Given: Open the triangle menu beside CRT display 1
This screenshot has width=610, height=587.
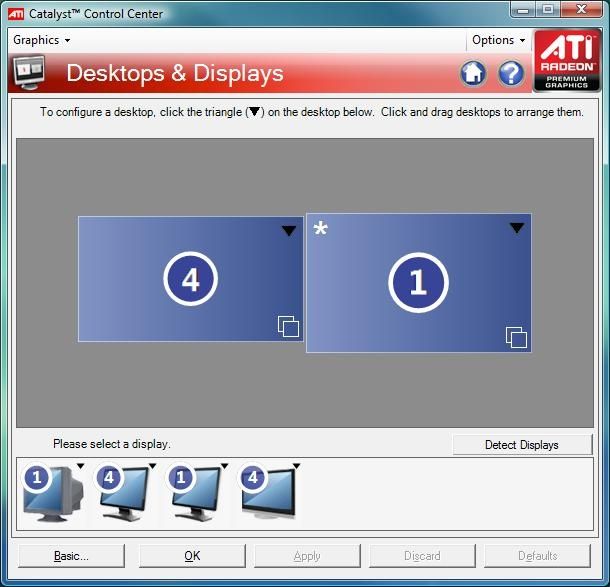Looking at the screenshot, I should 80,466.
